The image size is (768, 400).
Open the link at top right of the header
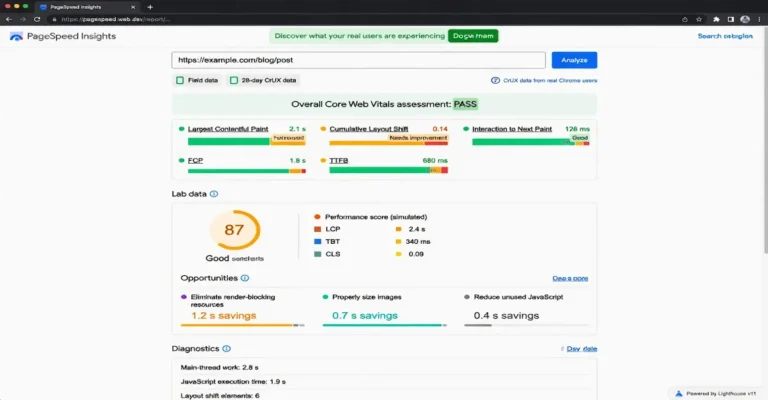tap(725, 36)
